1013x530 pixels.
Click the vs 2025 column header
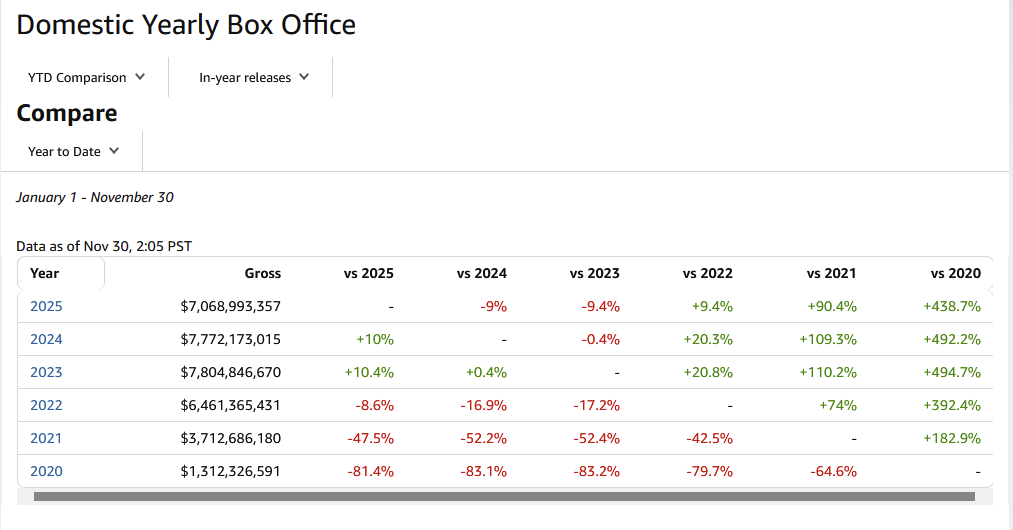pyautogui.click(x=368, y=273)
